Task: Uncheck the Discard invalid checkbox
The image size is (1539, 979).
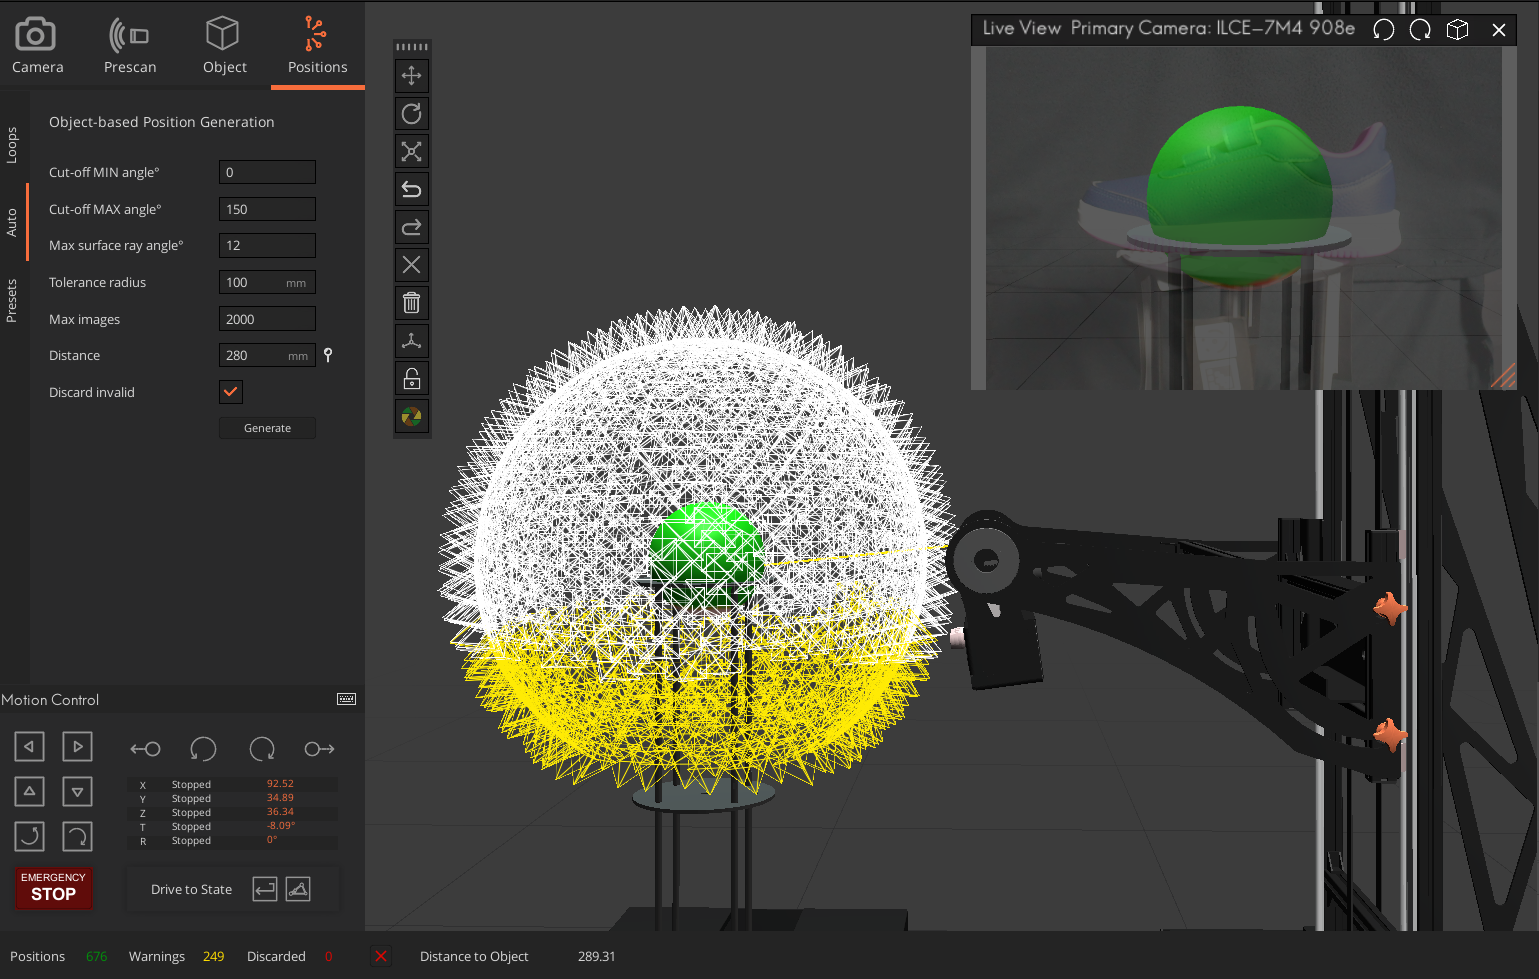Action: point(231,392)
